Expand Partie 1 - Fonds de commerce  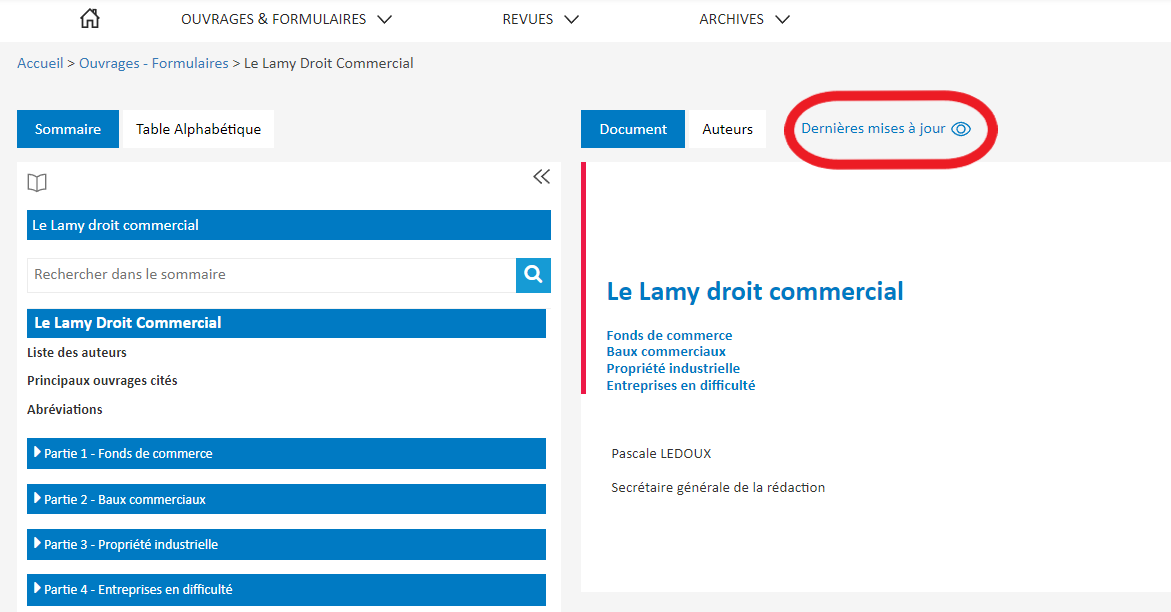point(286,454)
